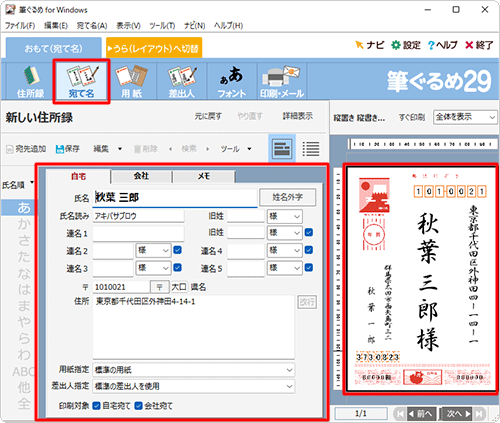The image size is (500, 423).
Task: Go to first record in preview navigation
Action: click(x=400, y=414)
